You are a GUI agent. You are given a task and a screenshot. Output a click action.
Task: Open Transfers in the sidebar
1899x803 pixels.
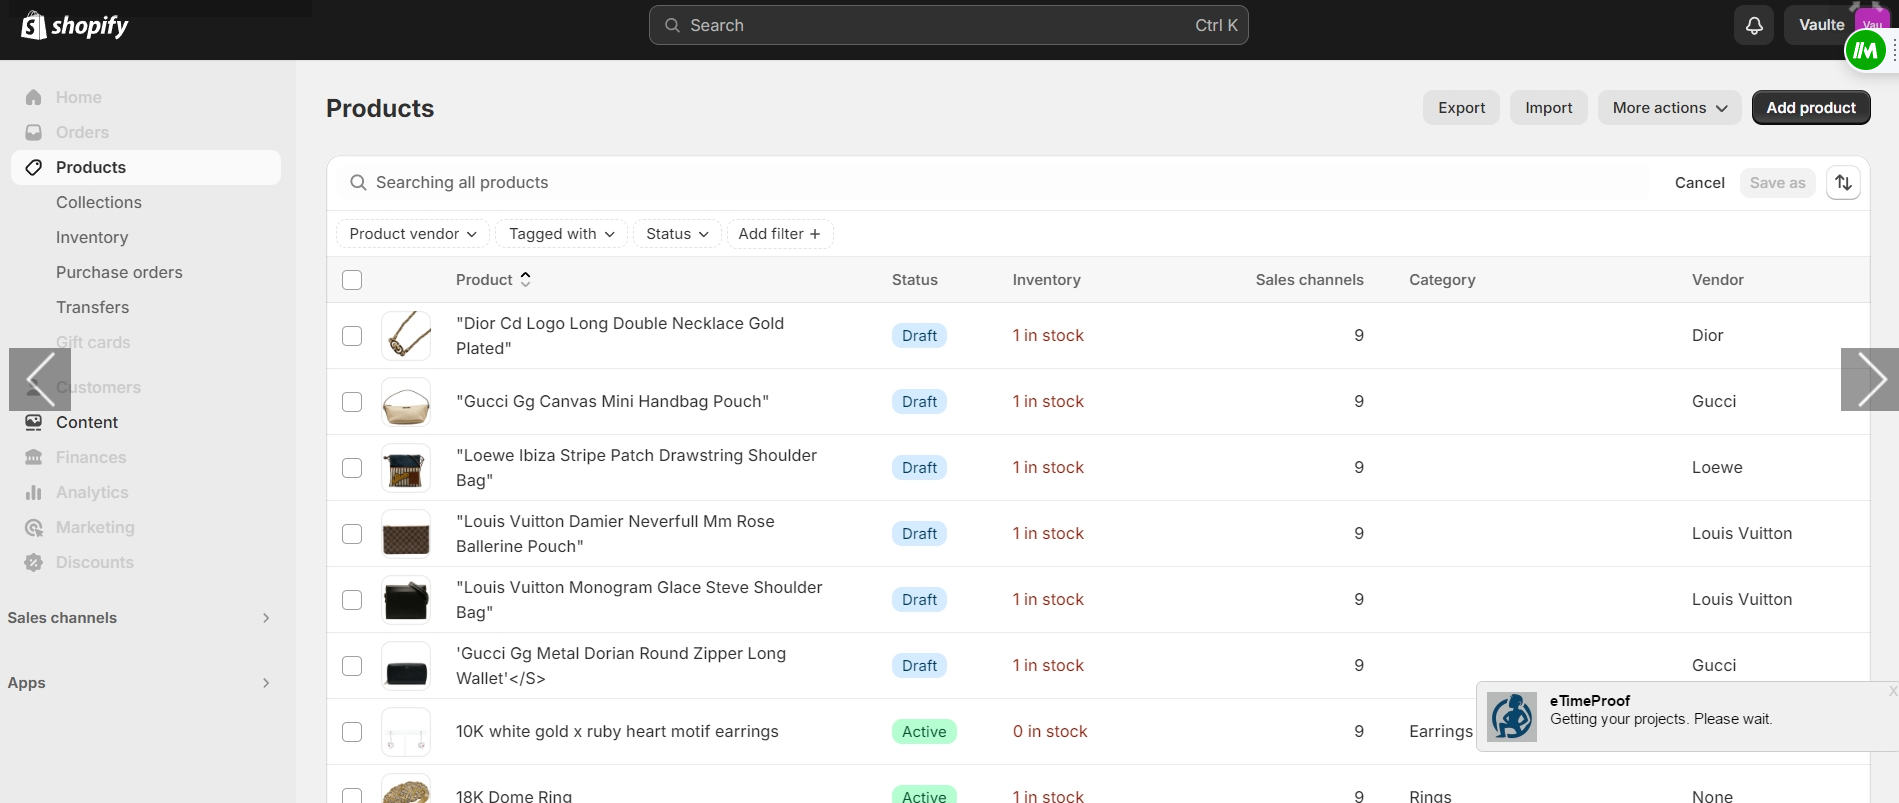pyautogui.click(x=93, y=307)
